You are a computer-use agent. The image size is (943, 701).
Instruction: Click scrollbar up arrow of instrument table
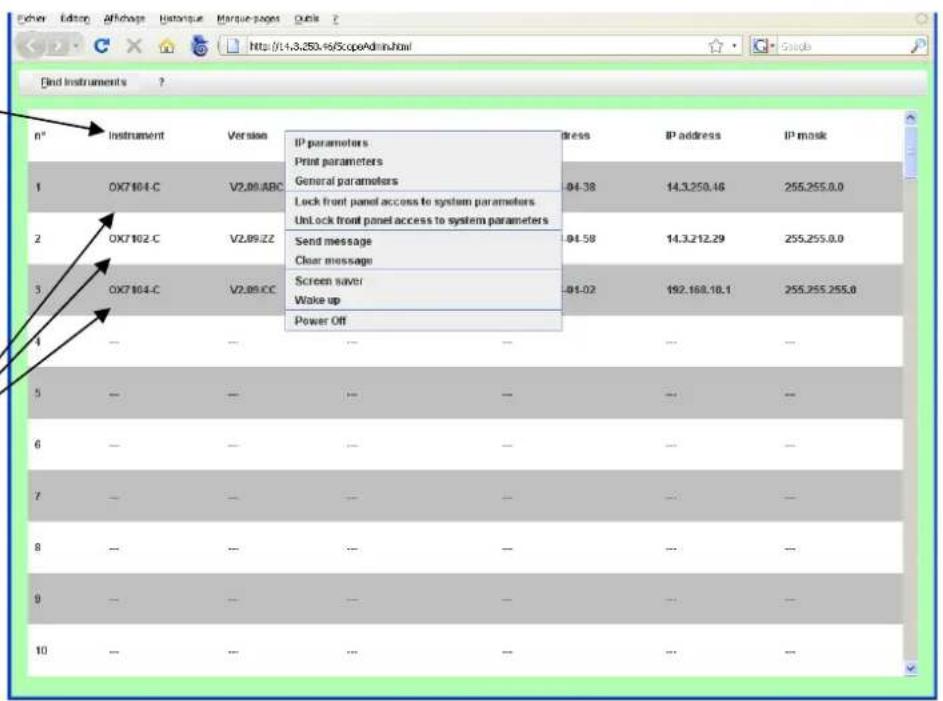[910, 118]
